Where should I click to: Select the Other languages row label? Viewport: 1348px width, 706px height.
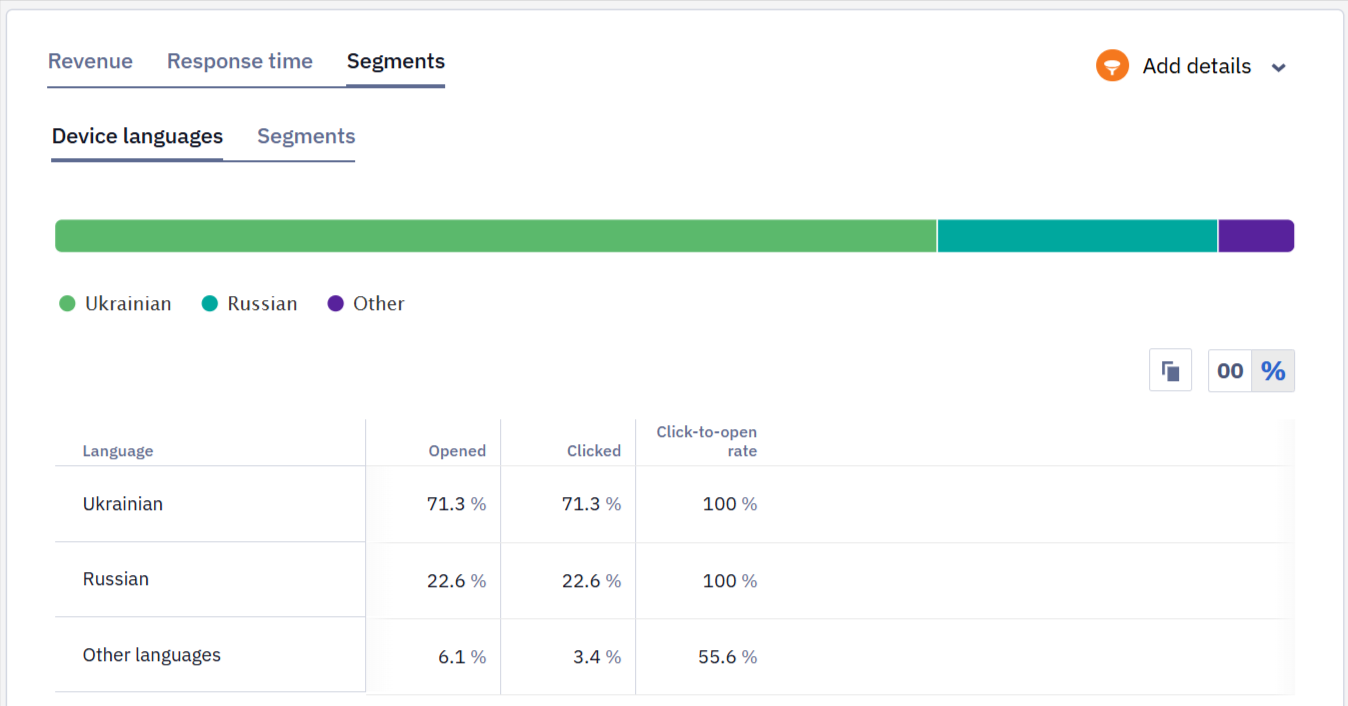[152, 655]
